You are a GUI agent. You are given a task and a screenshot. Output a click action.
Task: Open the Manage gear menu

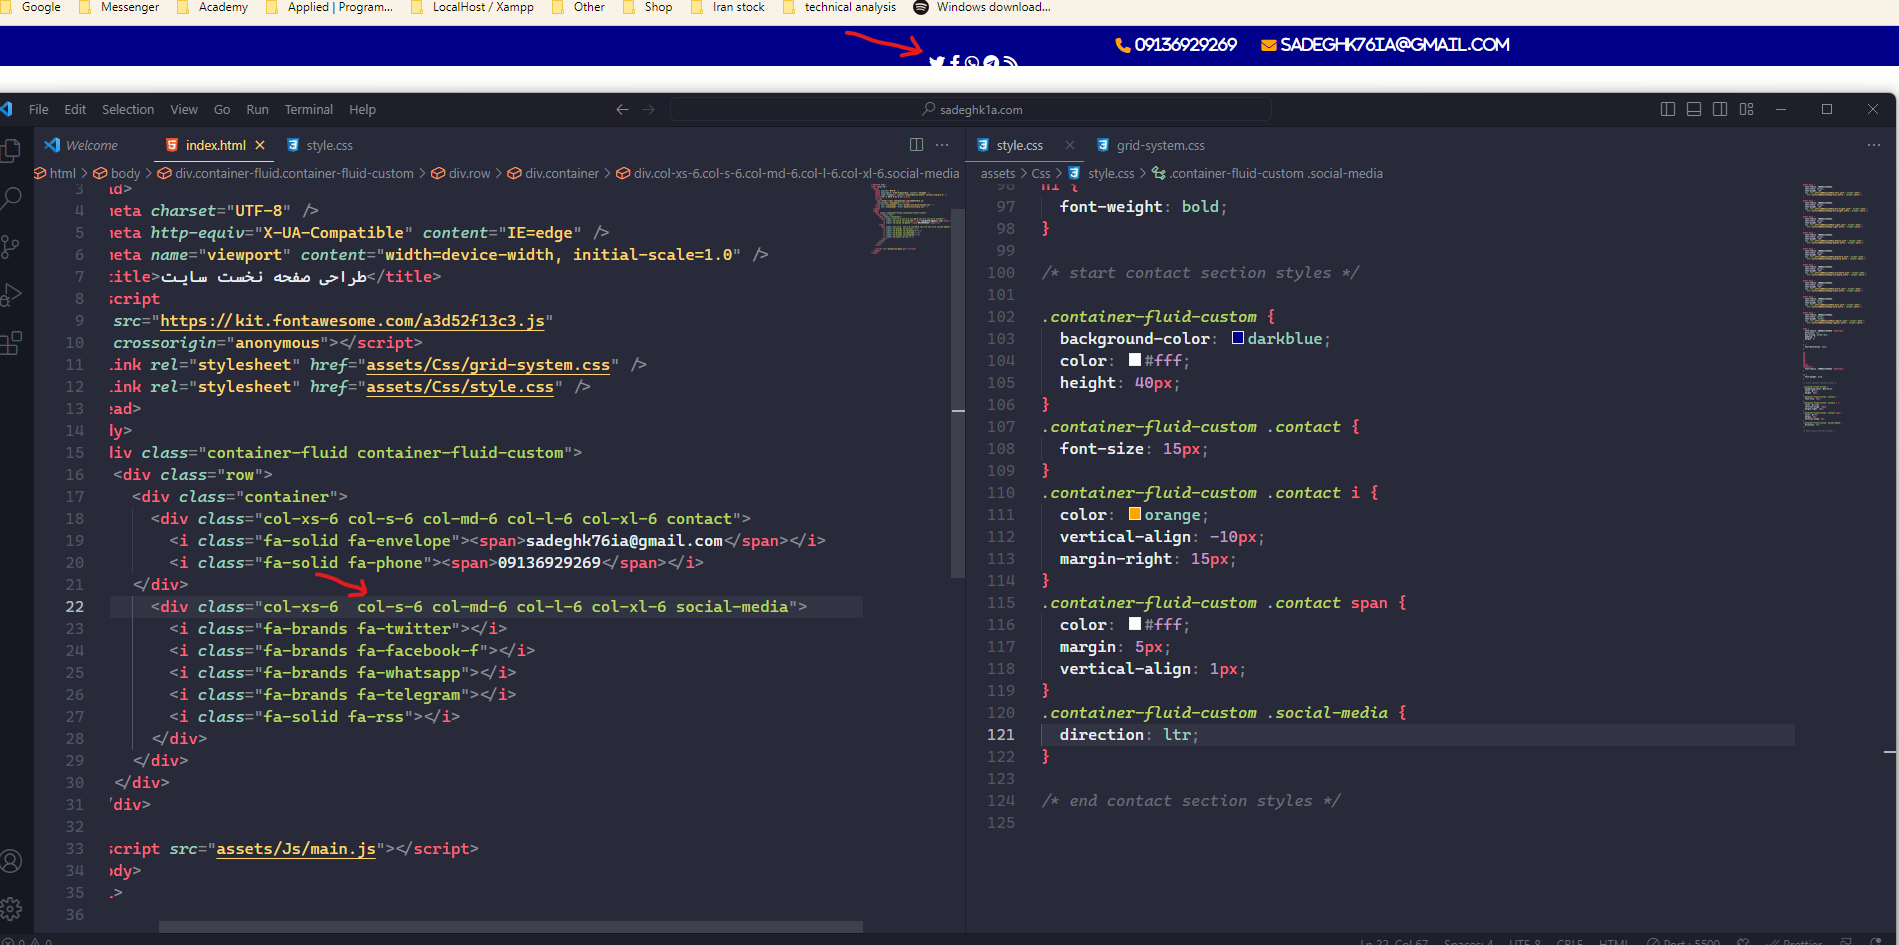[x=11, y=909]
